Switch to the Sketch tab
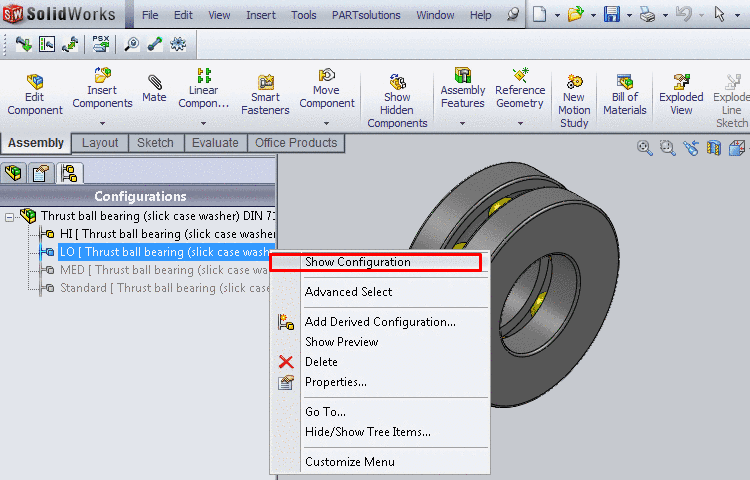The height and width of the screenshot is (480, 750). pos(155,143)
